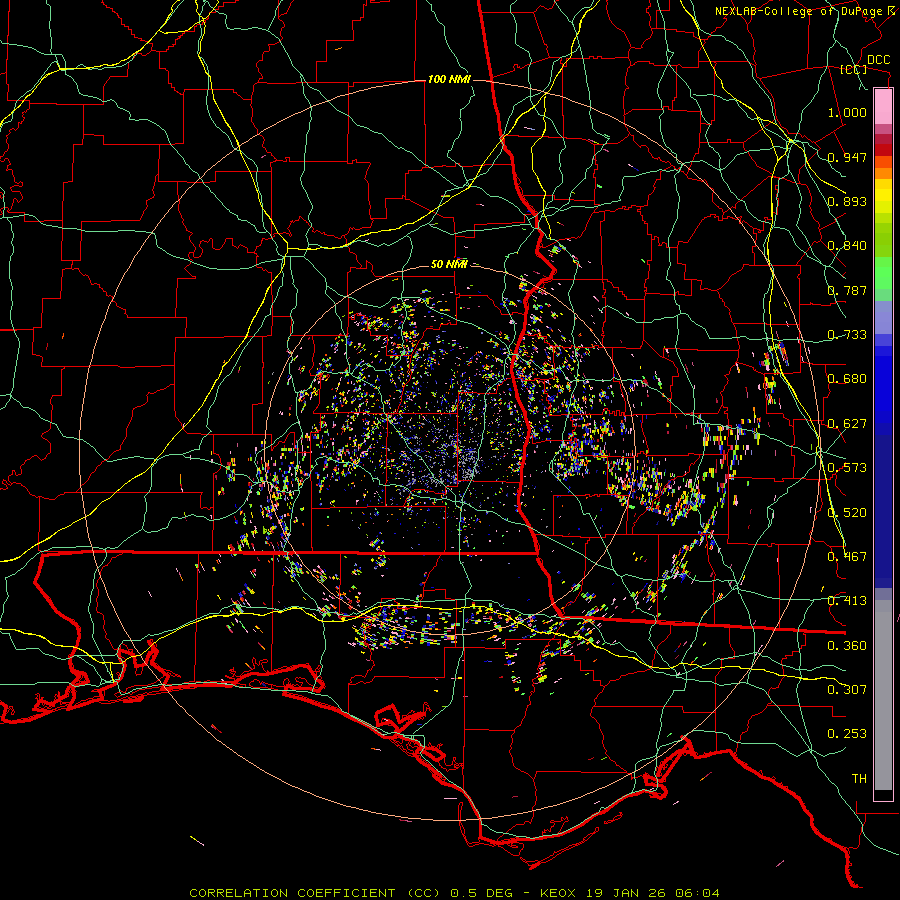The height and width of the screenshot is (900, 900).
Task: Click the 0.840 scale value
Action: pos(847,246)
